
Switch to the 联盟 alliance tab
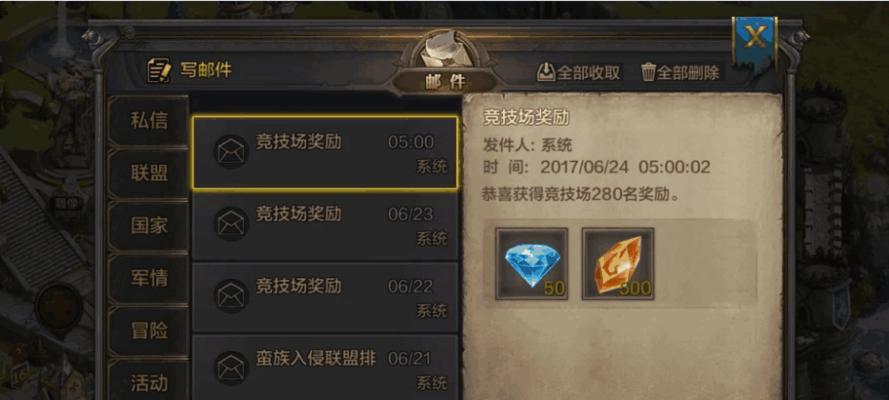[x=149, y=173]
